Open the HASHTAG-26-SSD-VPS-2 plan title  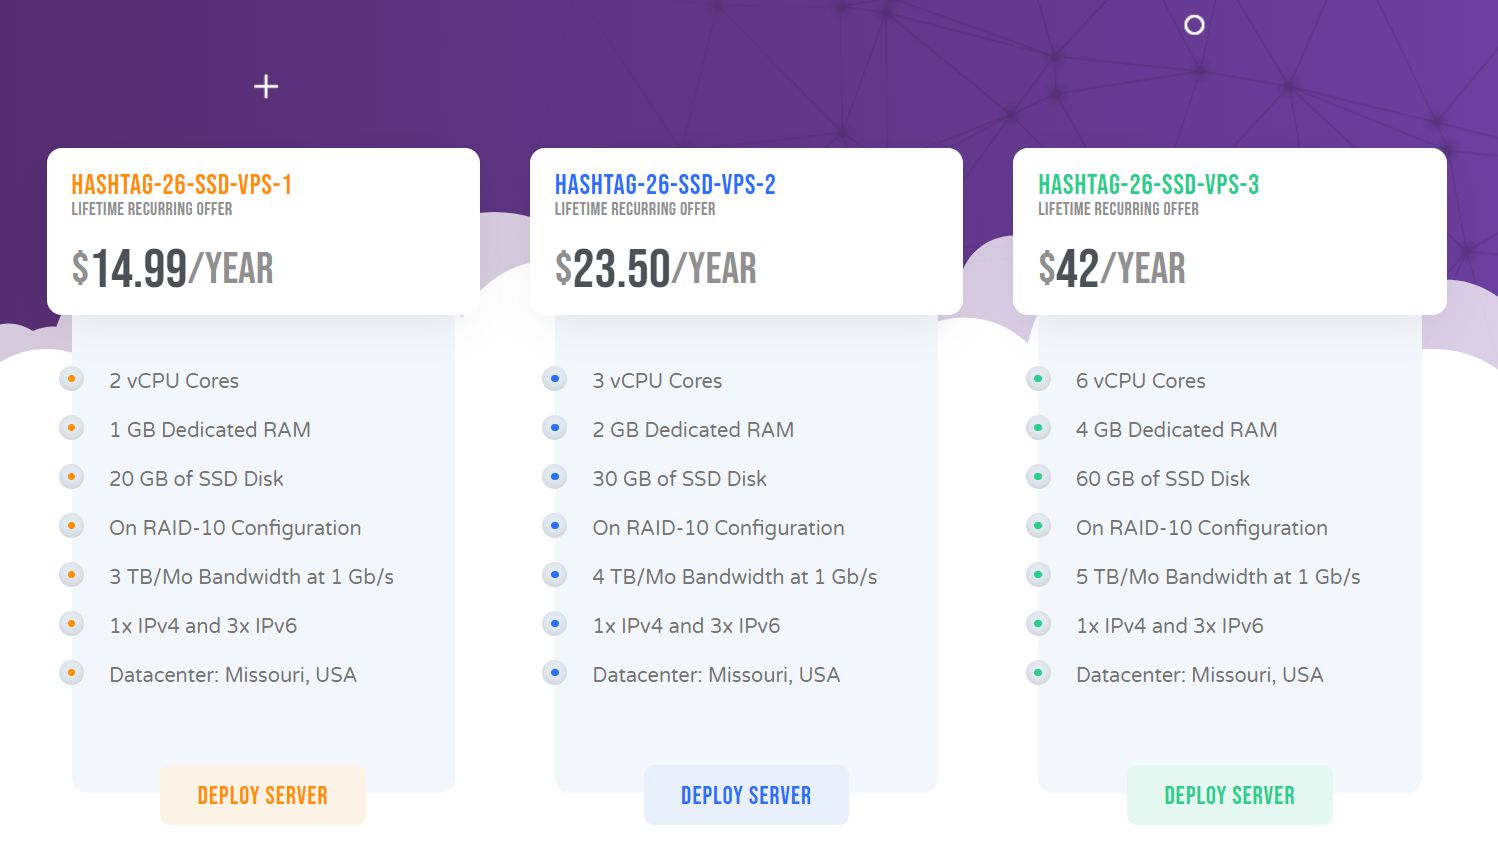click(x=665, y=184)
